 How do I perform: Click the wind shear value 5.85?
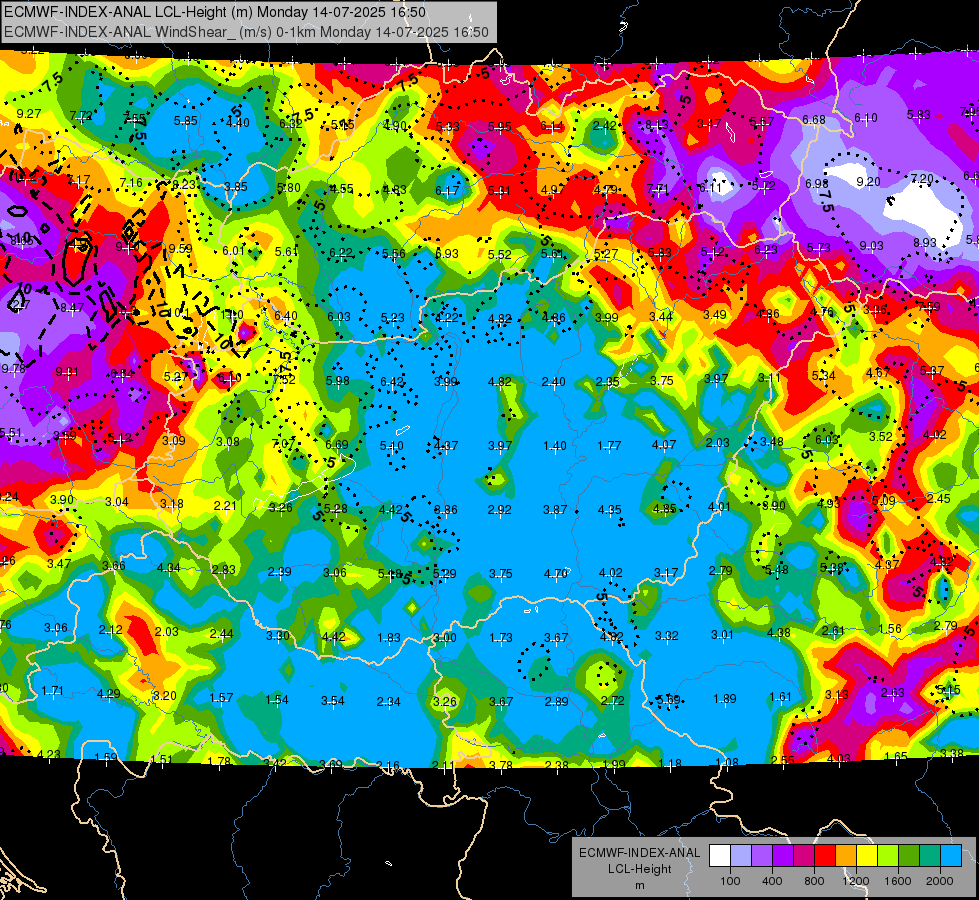point(185,121)
